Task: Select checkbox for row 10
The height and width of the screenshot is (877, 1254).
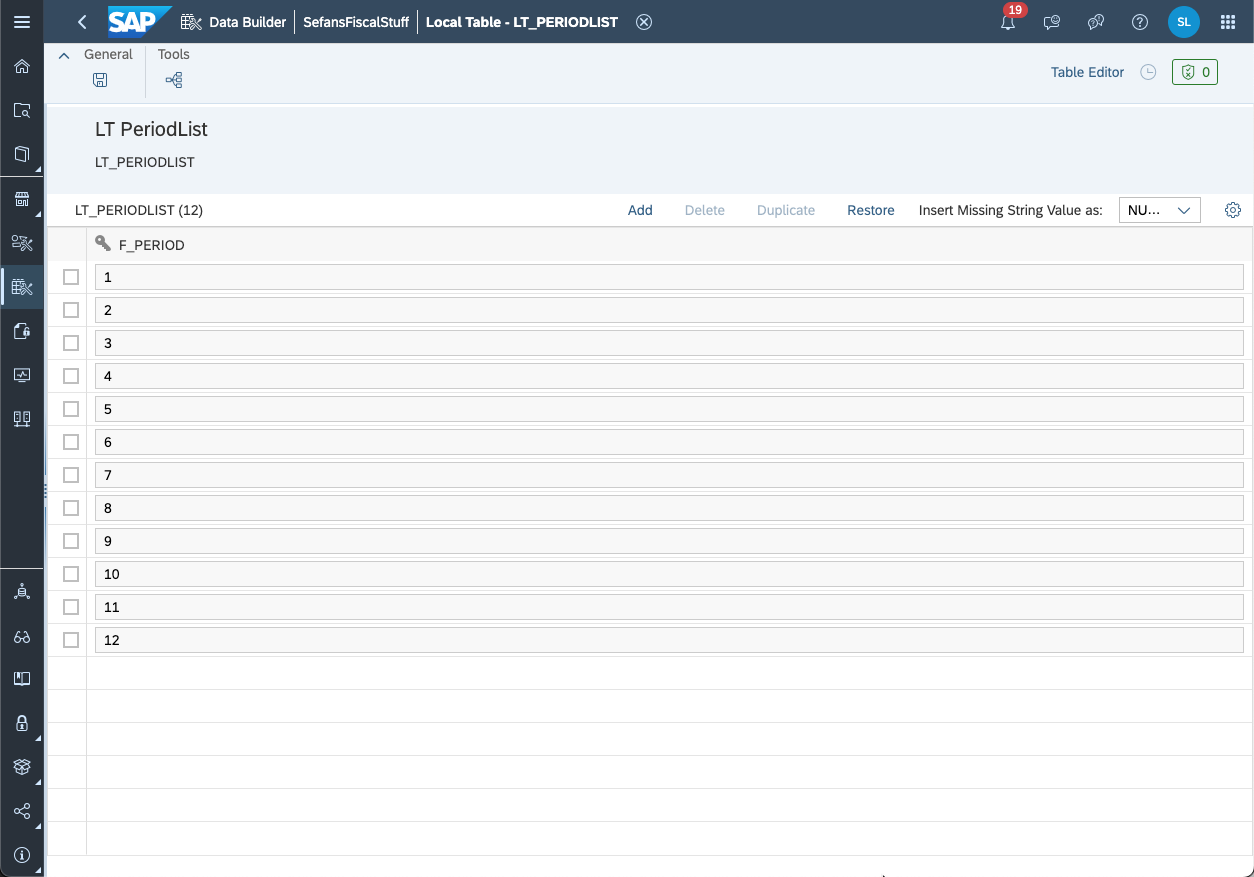Action: coord(71,574)
